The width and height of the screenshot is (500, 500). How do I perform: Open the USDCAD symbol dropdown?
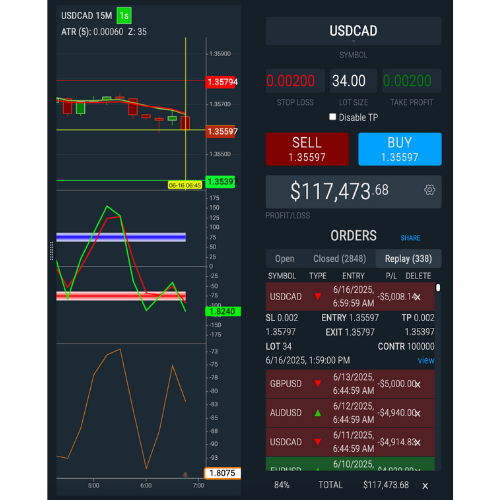point(353,31)
